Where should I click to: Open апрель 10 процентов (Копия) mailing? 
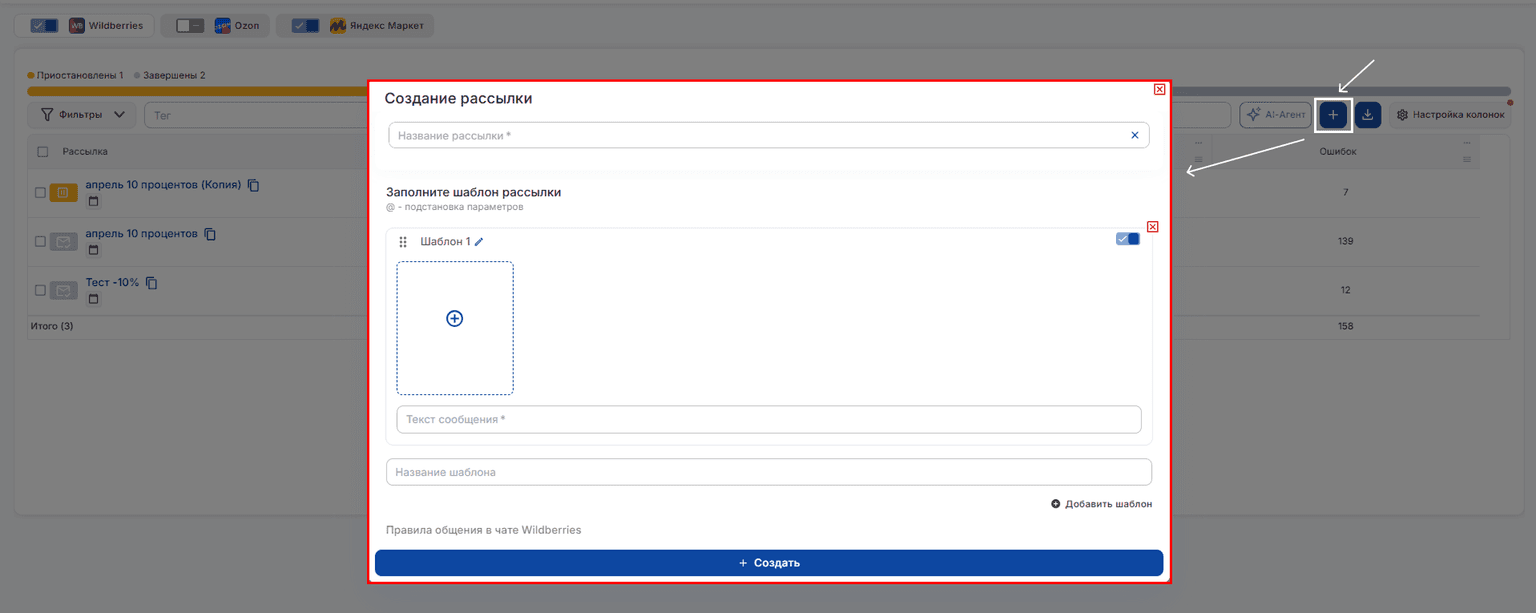(163, 185)
